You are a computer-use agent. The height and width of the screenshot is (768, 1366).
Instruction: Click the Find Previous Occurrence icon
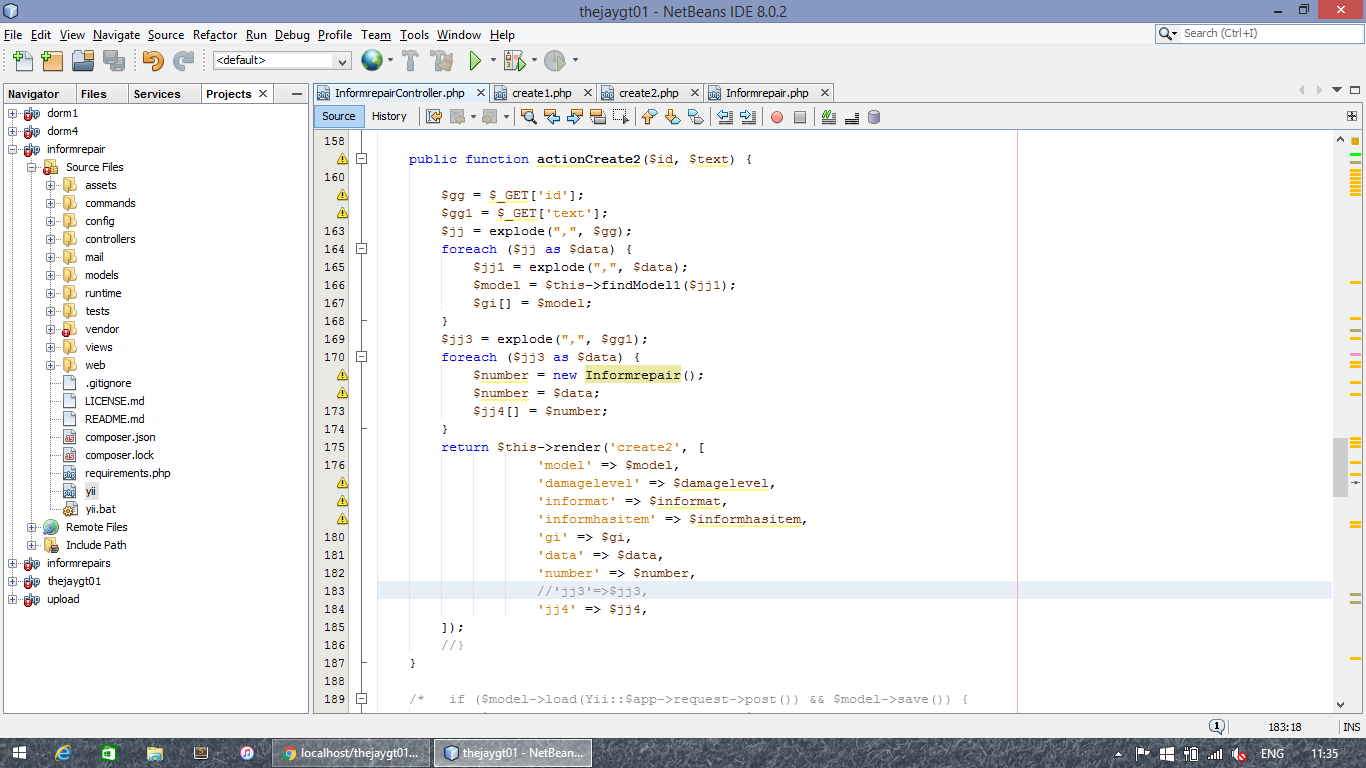552,116
